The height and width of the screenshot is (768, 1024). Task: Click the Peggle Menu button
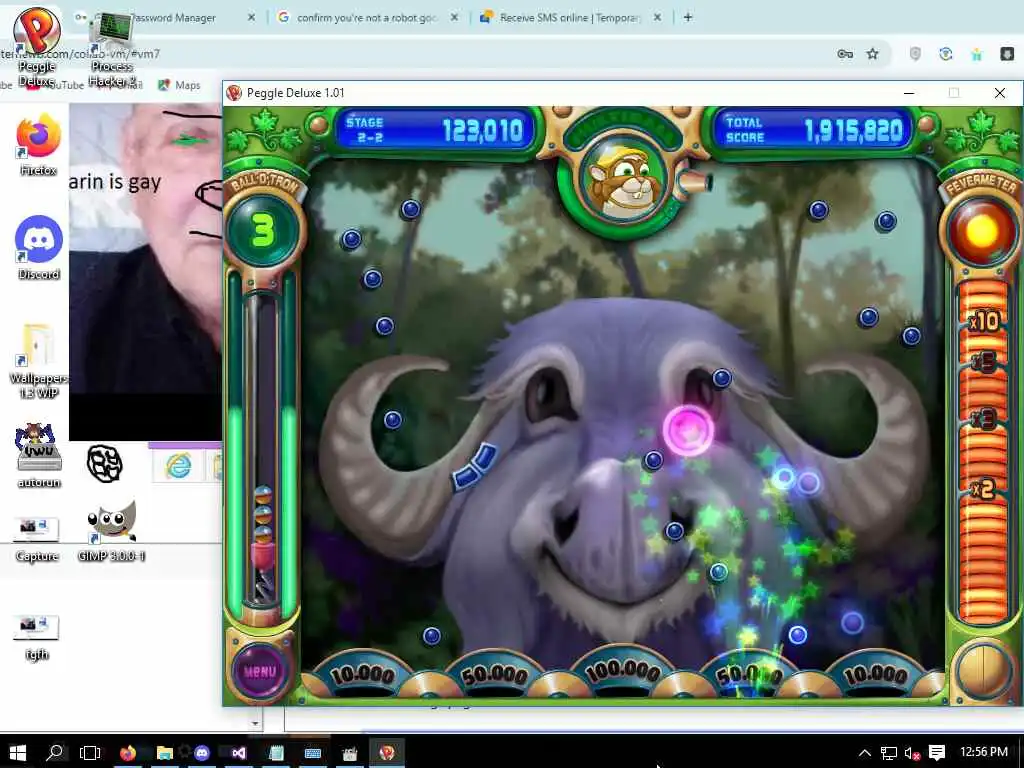260,671
